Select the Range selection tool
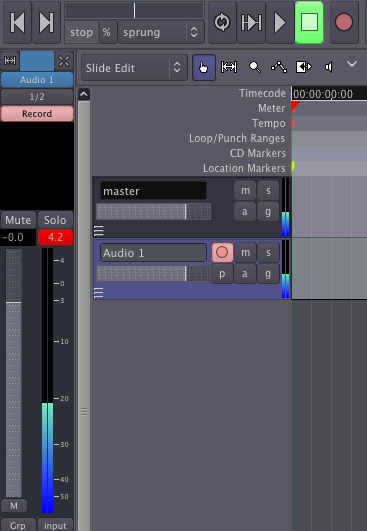 pos(229,67)
